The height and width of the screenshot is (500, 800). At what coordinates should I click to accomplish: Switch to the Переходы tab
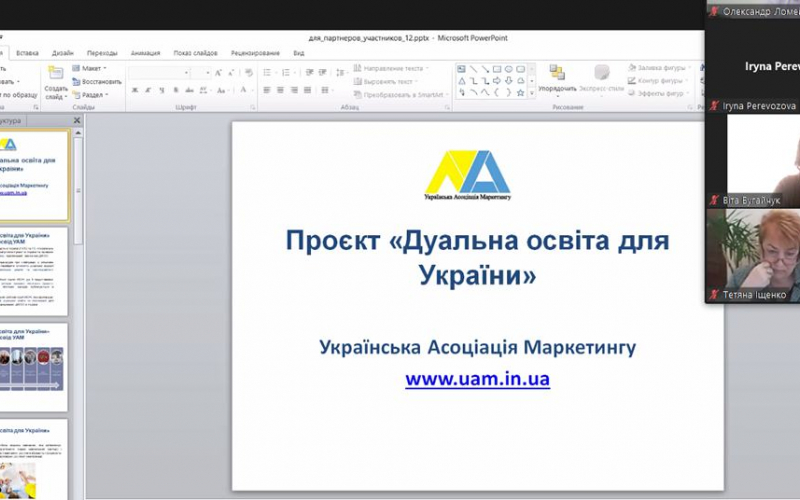102,53
